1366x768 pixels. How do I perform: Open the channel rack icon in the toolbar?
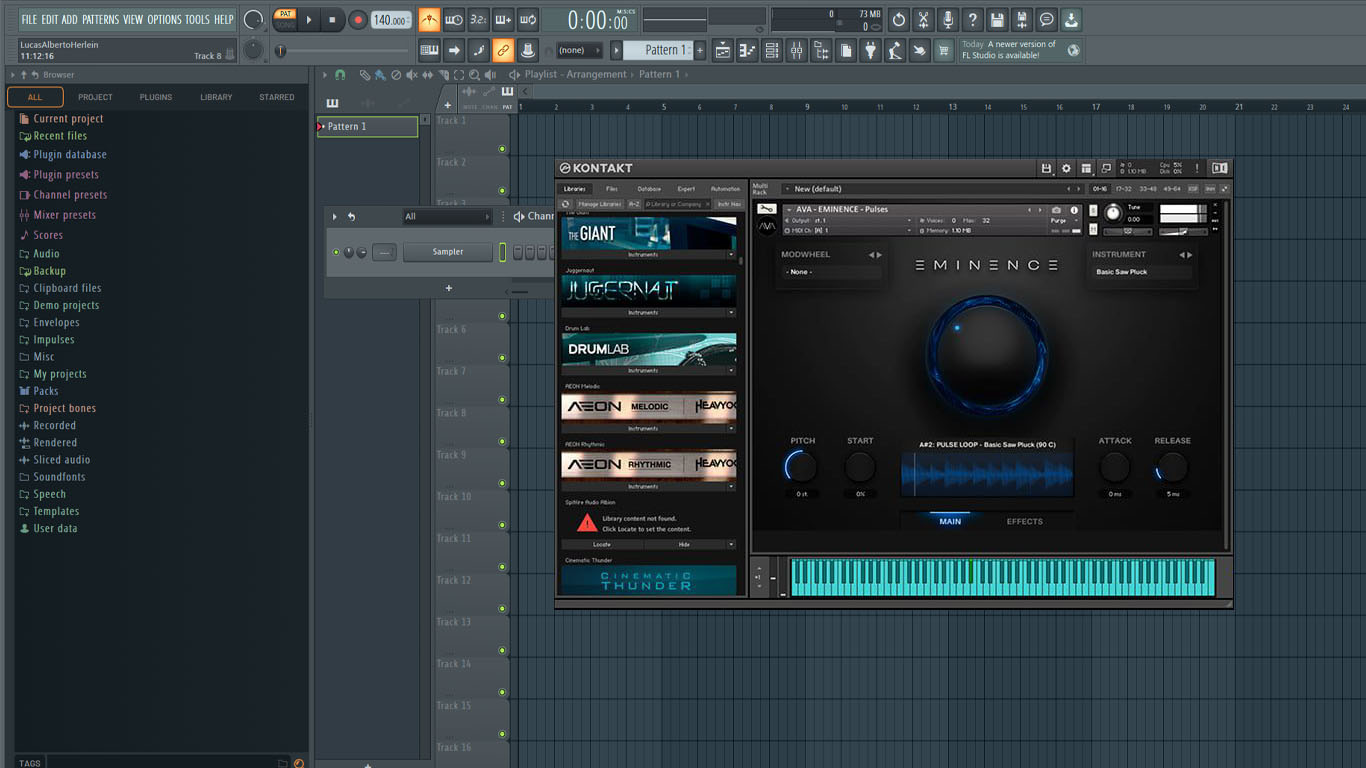(771, 50)
